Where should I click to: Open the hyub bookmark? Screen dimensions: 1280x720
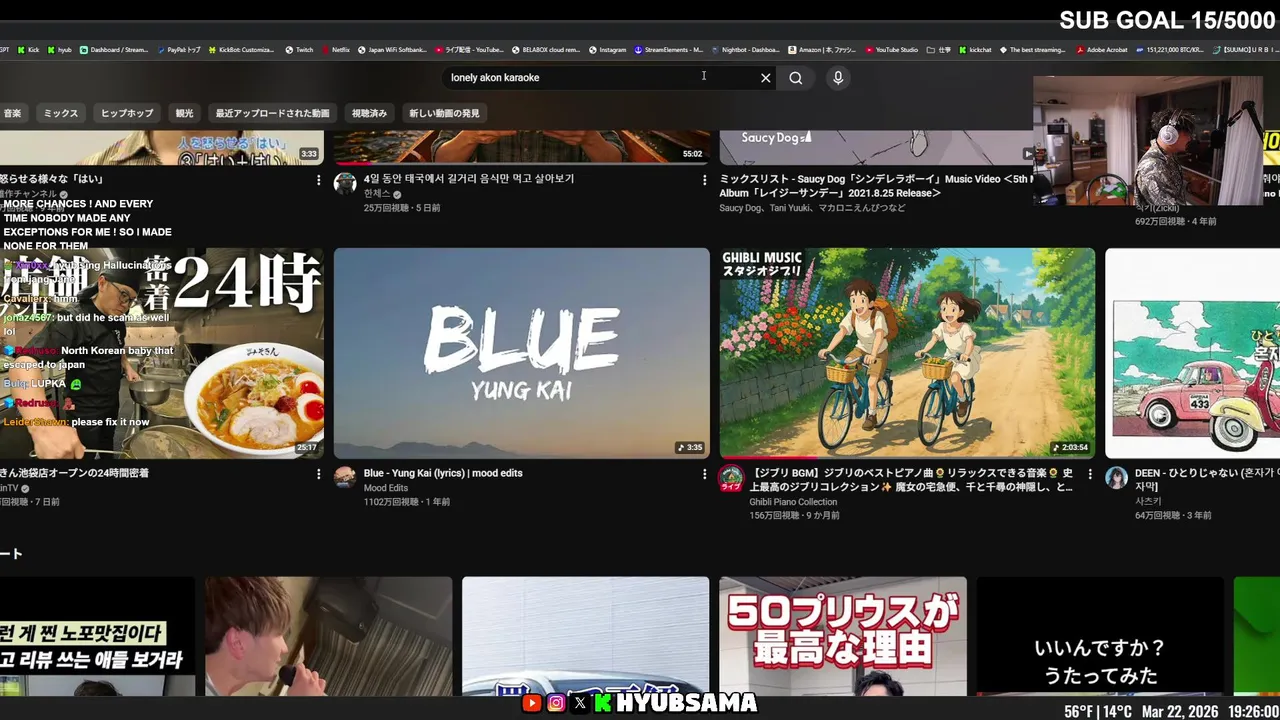[x=60, y=49]
